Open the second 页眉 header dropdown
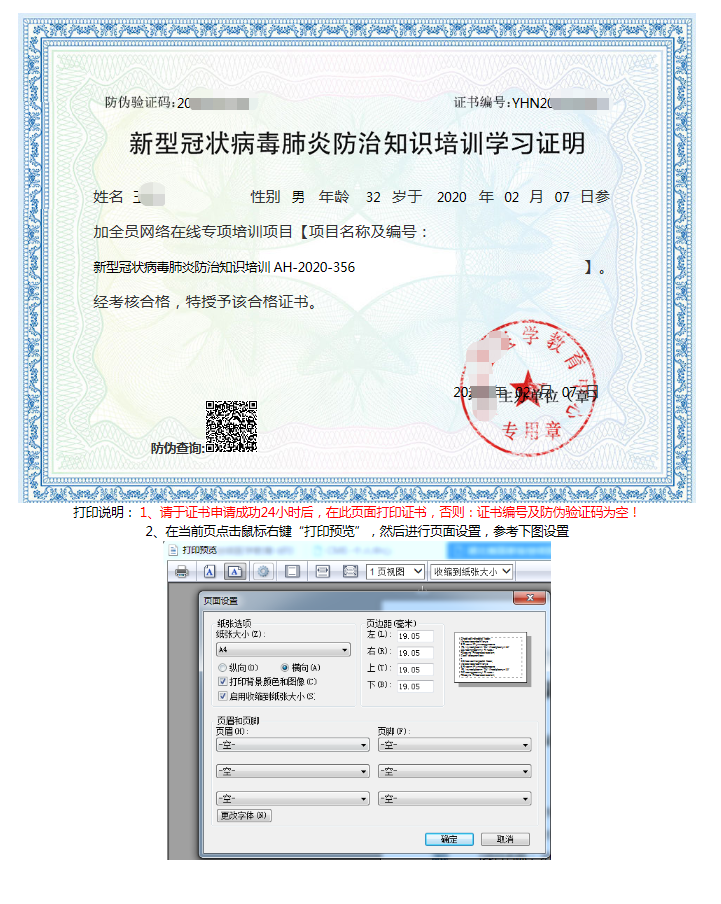Screen dimensions: 721x904 (293, 771)
